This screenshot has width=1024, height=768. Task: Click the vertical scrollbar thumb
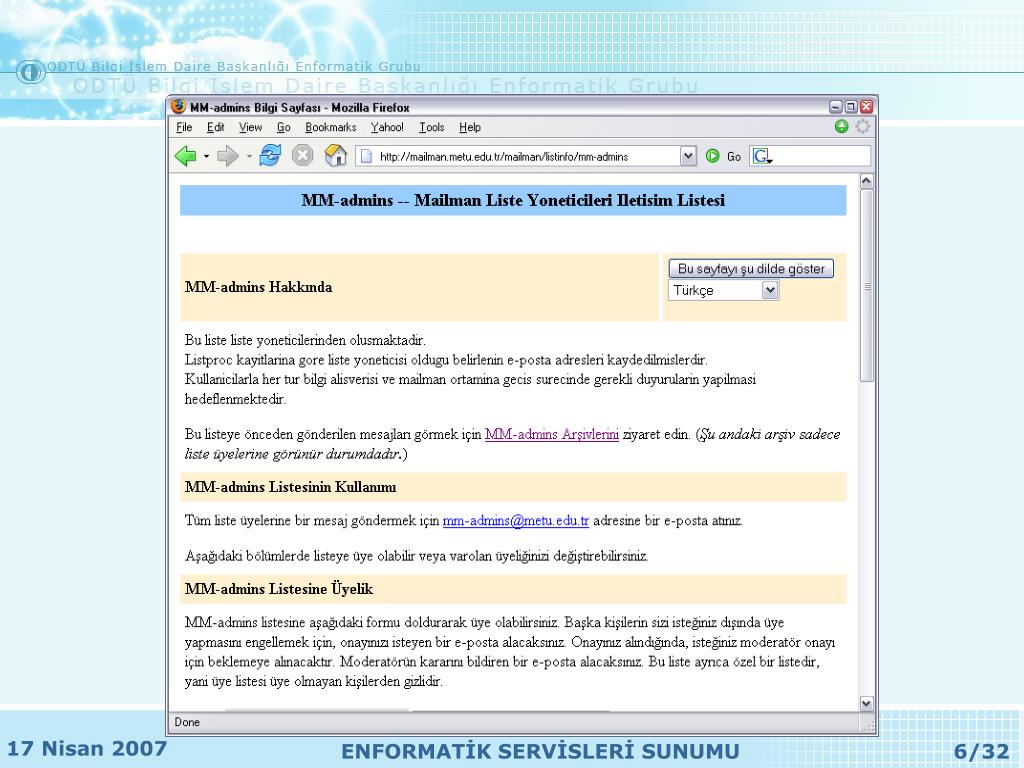pyautogui.click(x=867, y=285)
